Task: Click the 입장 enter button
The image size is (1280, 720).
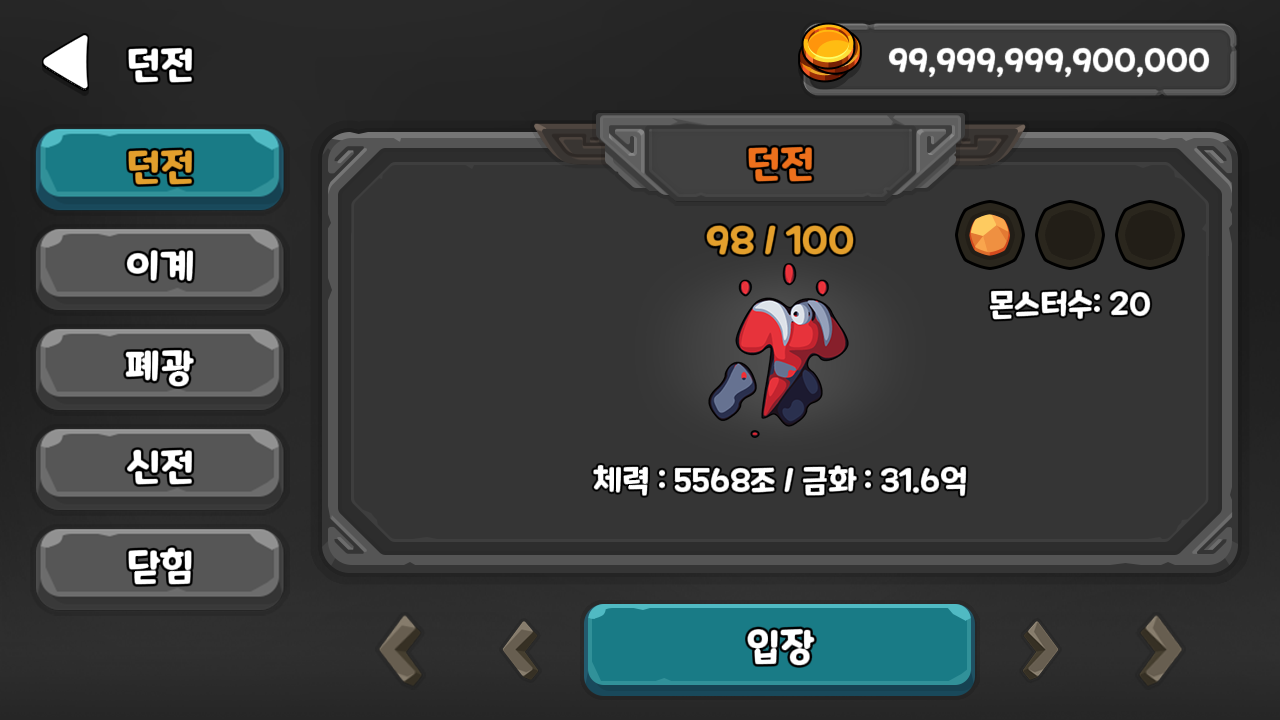Action: [x=779, y=647]
